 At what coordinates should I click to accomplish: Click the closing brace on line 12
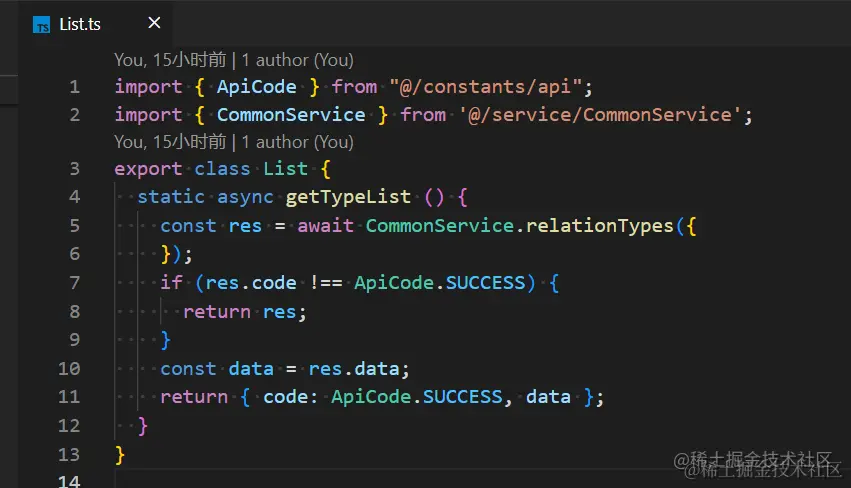[x=143, y=426]
